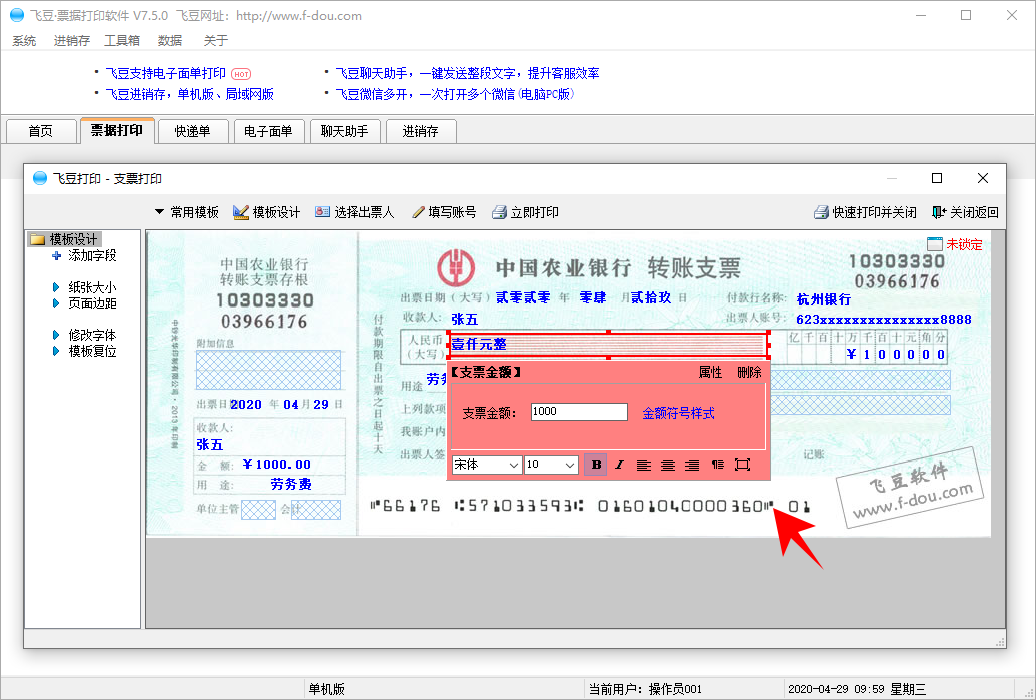Open the 常用模板 dropdown
The height and width of the screenshot is (700, 1036).
[186, 212]
